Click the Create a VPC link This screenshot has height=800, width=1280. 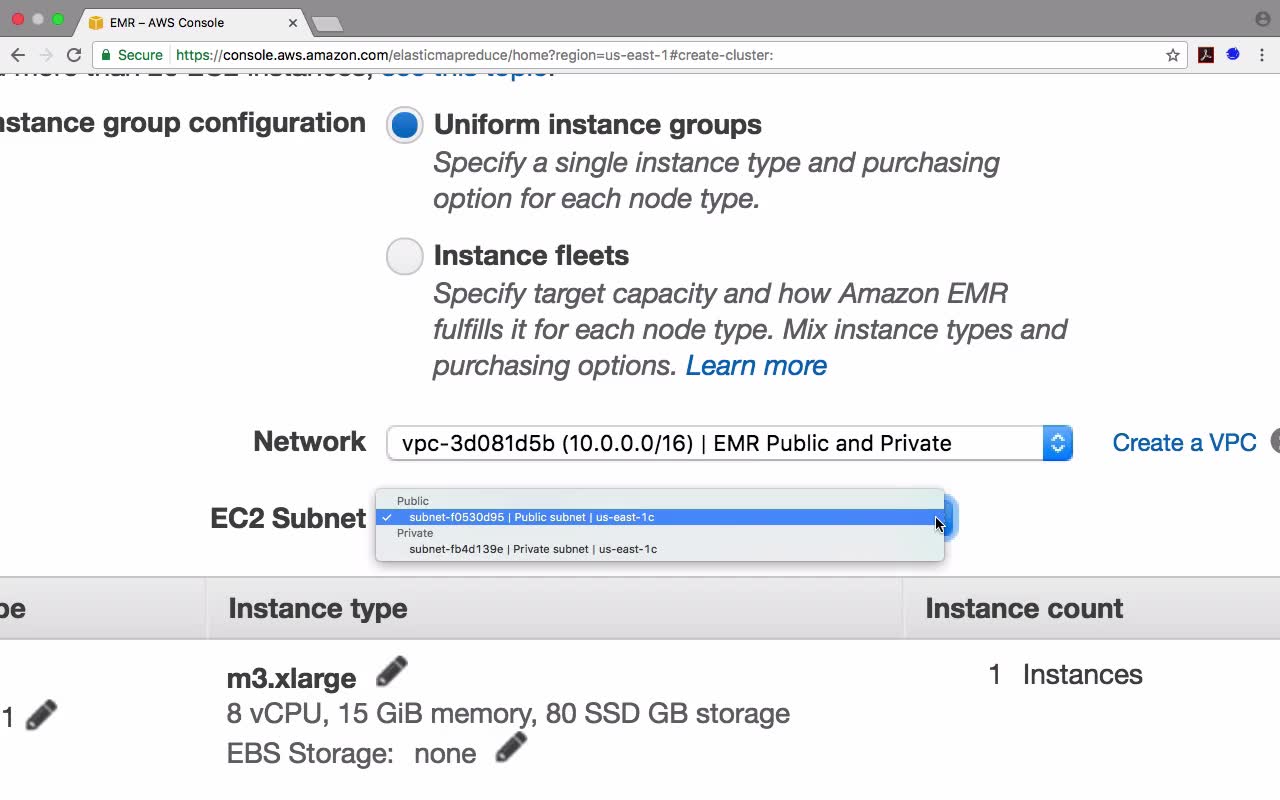tap(1184, 443)
